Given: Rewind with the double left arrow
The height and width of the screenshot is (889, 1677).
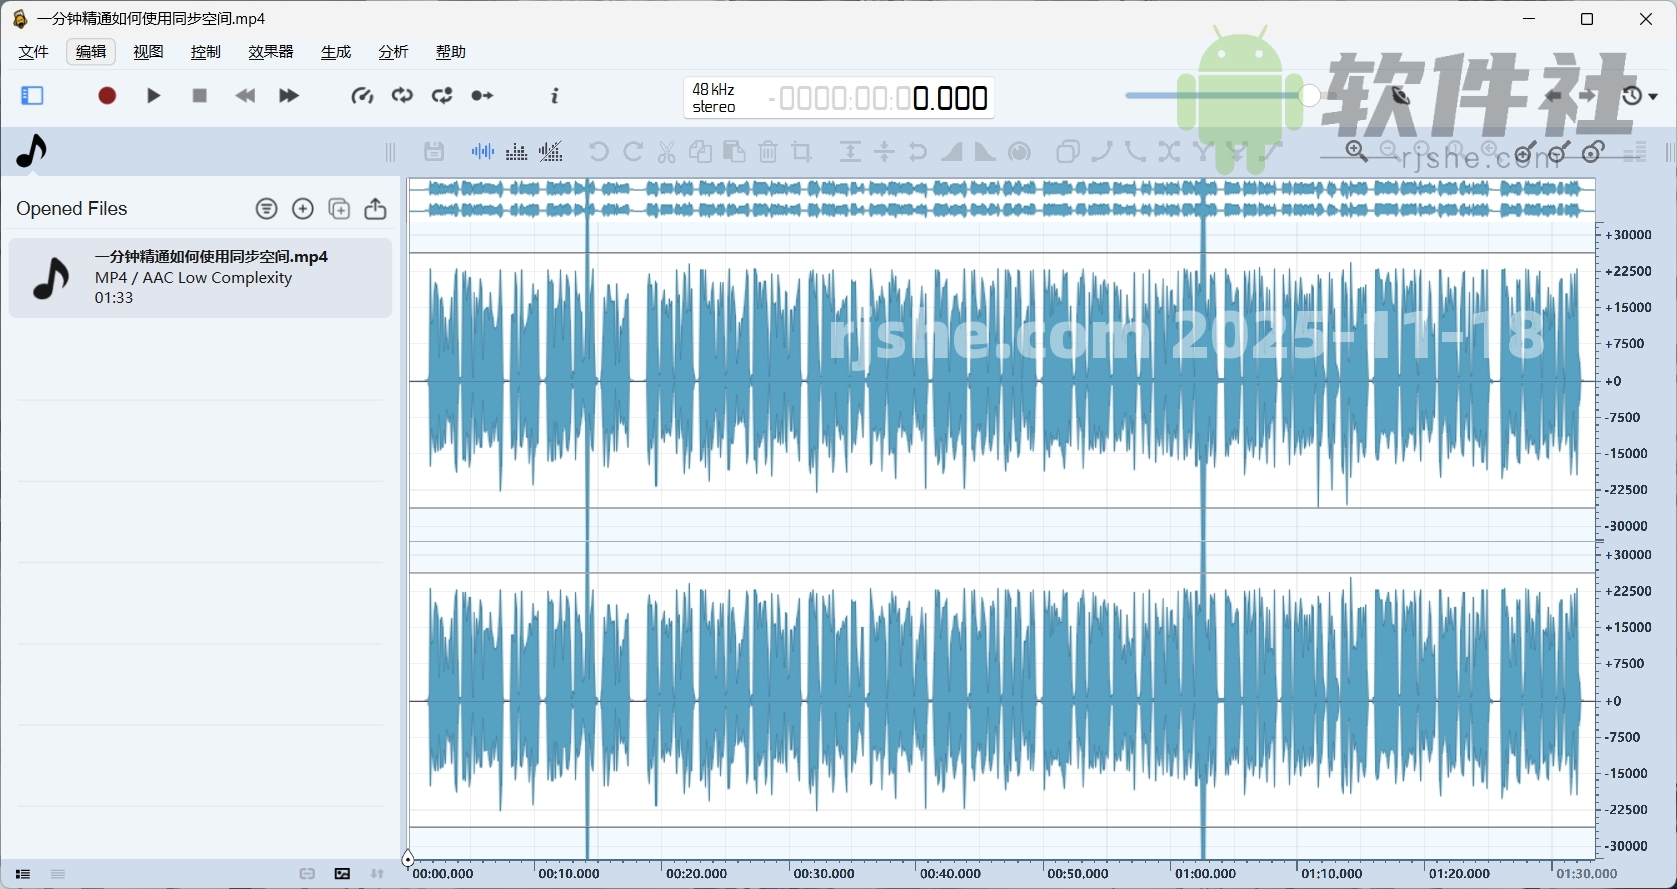Looking at the screenshot, I should click(245, 95).
